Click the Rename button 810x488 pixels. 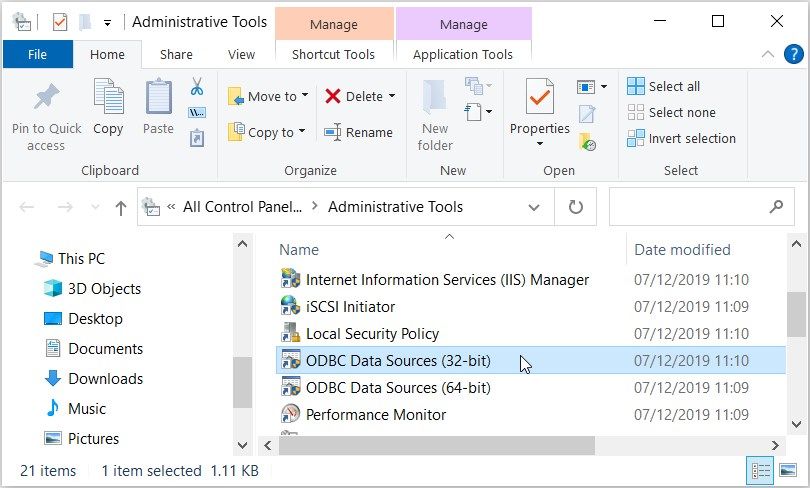pos(359,132)
